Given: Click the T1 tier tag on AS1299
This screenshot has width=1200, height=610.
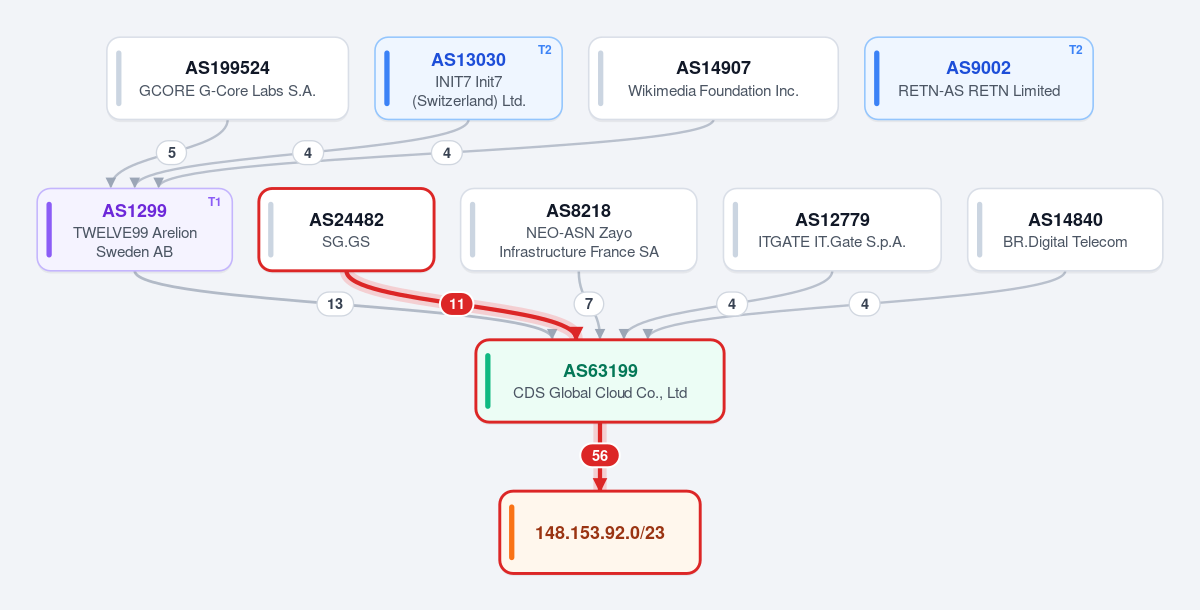Looking at the screenshot, I should (x=214, y=202).
